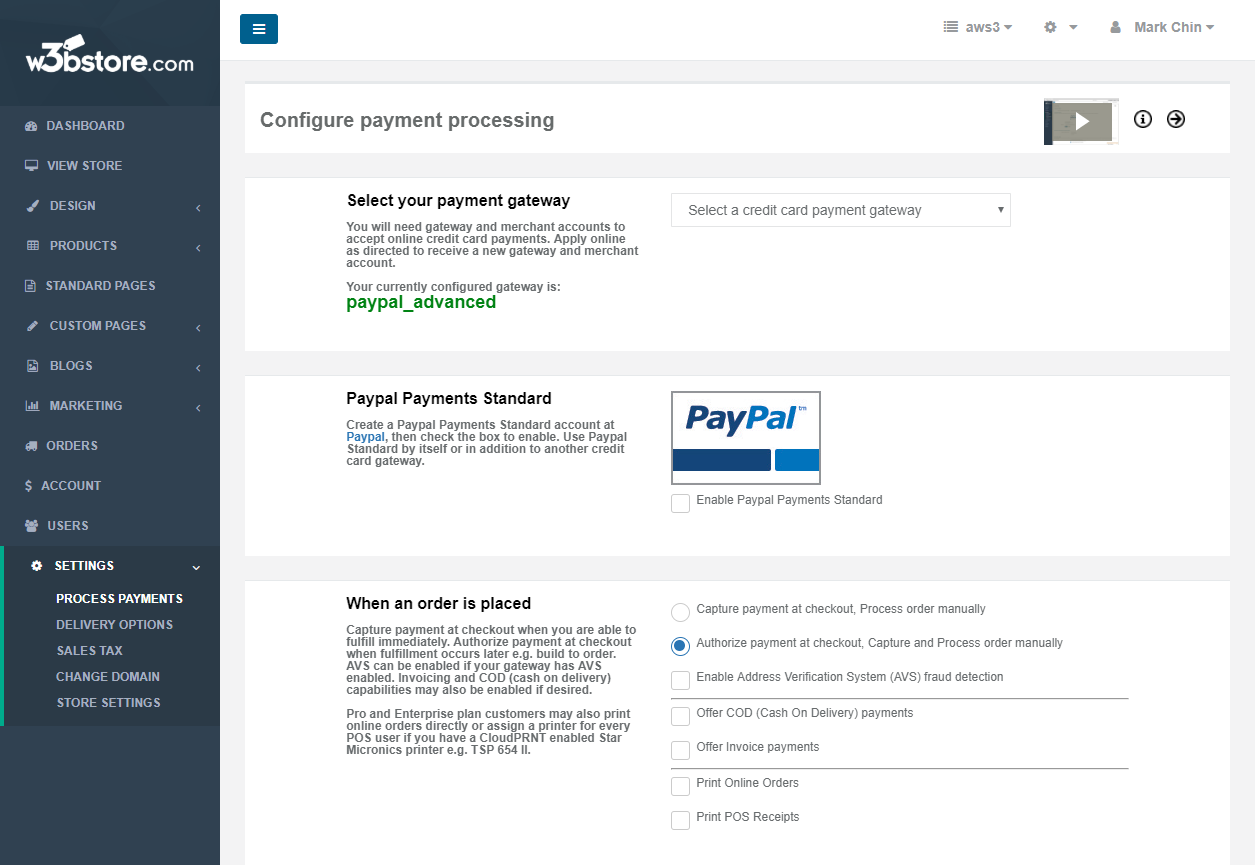Enable Address Verification System checkbox
Image resolution: width=1255 pixels, height=865 pixels.
pos(680,680)
